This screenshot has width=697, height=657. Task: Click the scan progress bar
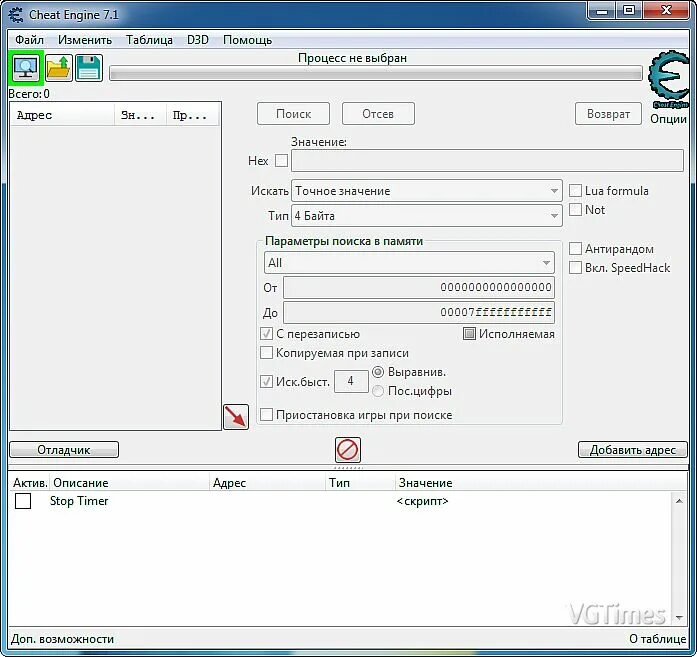pos(376,73)
